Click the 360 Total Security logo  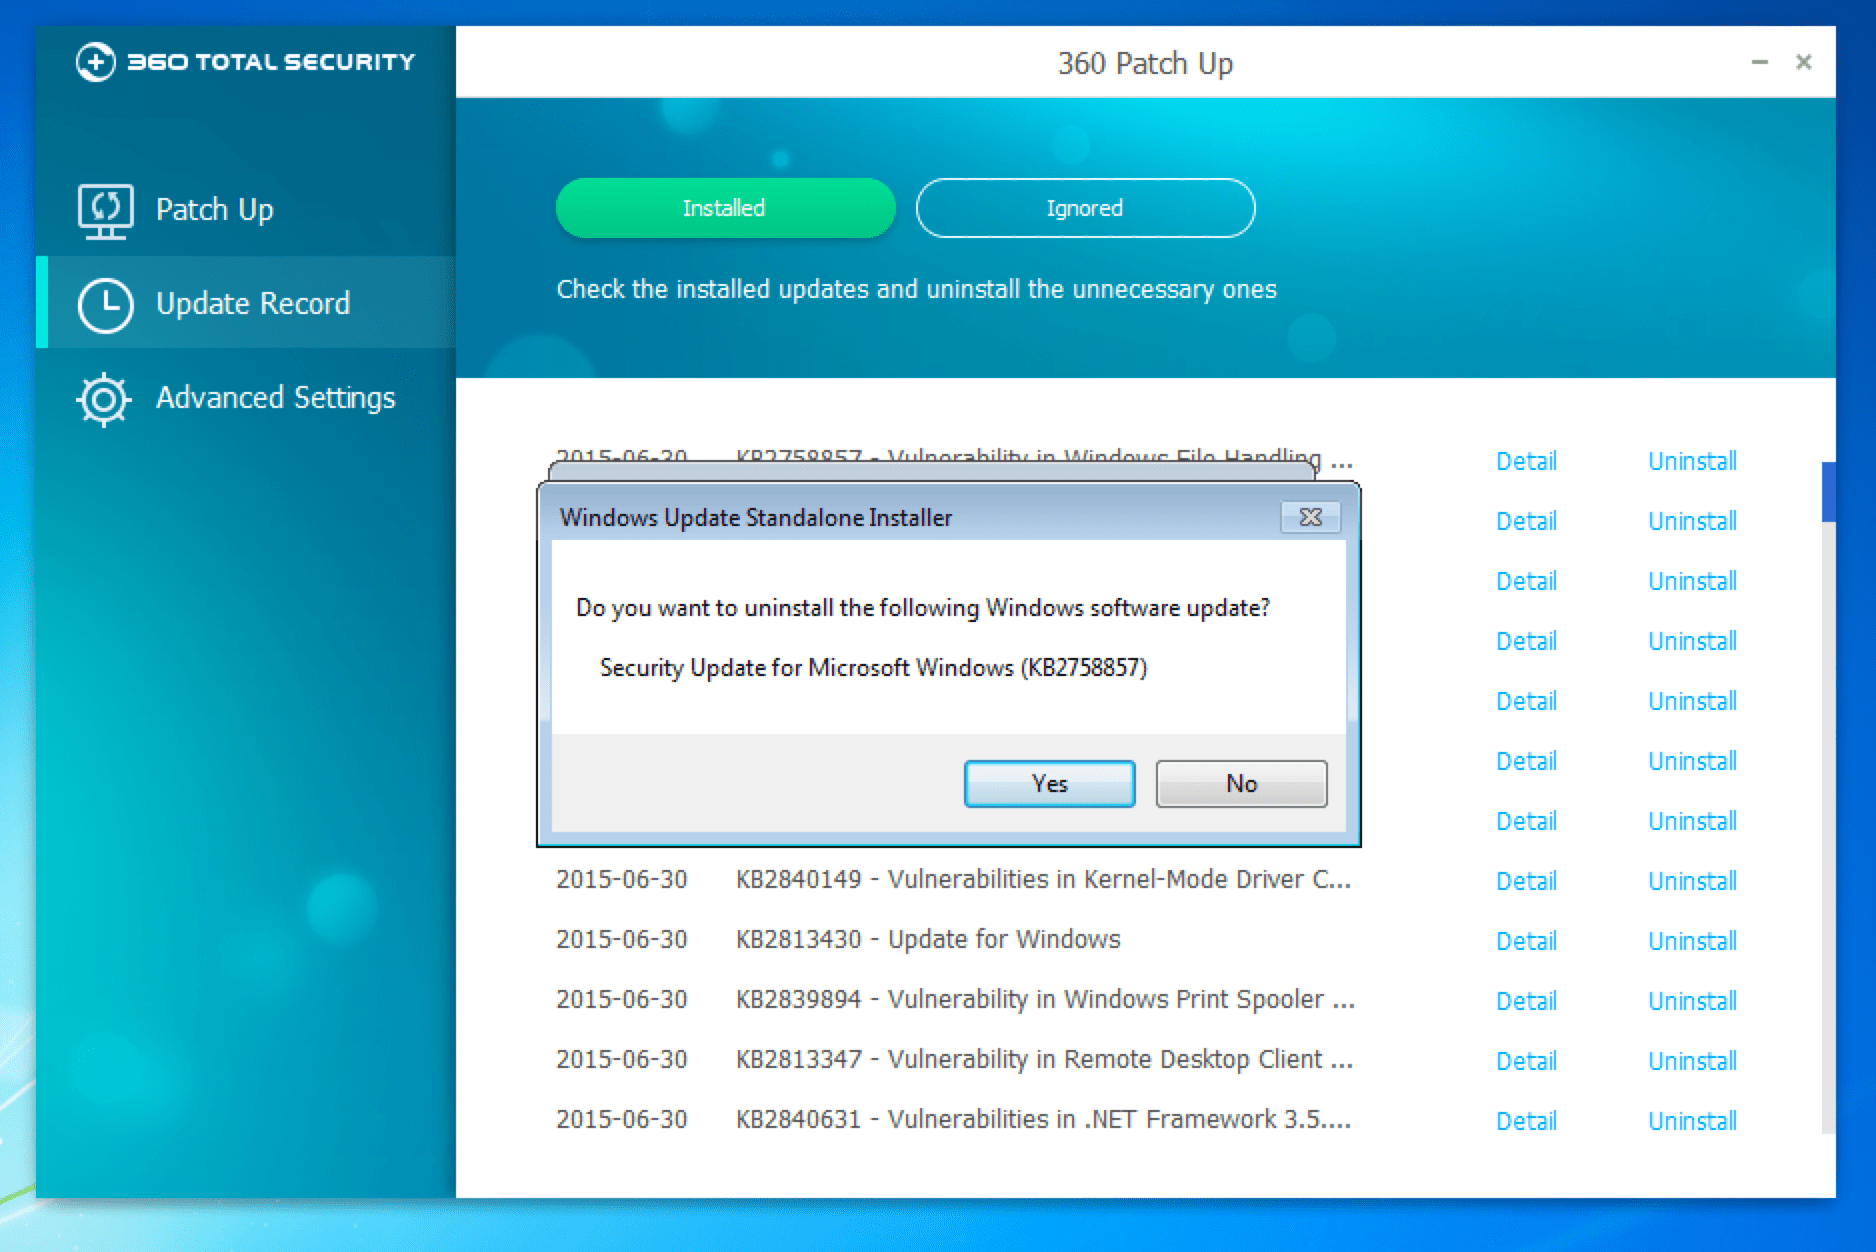(x=245, y=61)
